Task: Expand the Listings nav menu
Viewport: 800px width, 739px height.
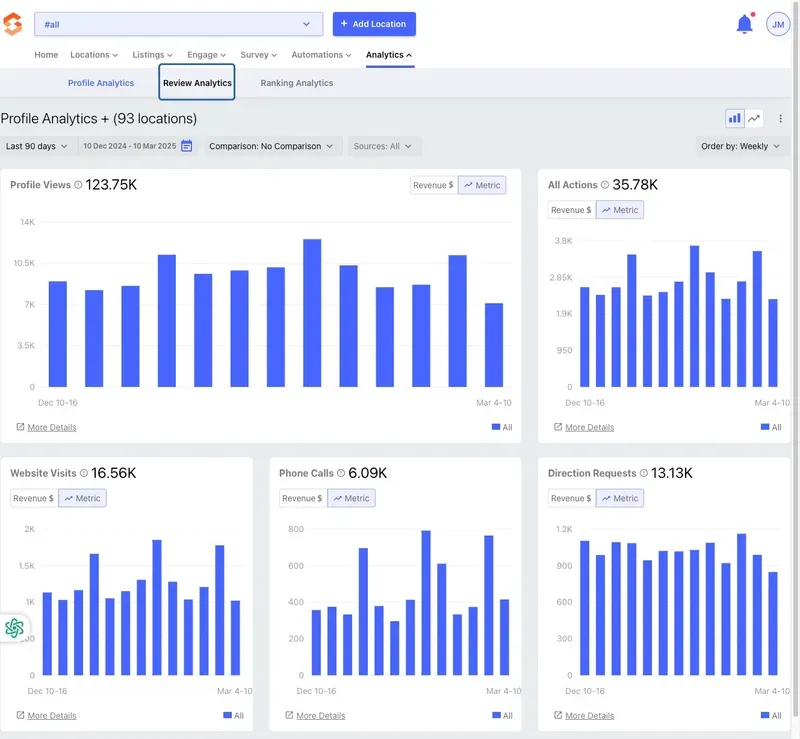Action: coord(153,55)
